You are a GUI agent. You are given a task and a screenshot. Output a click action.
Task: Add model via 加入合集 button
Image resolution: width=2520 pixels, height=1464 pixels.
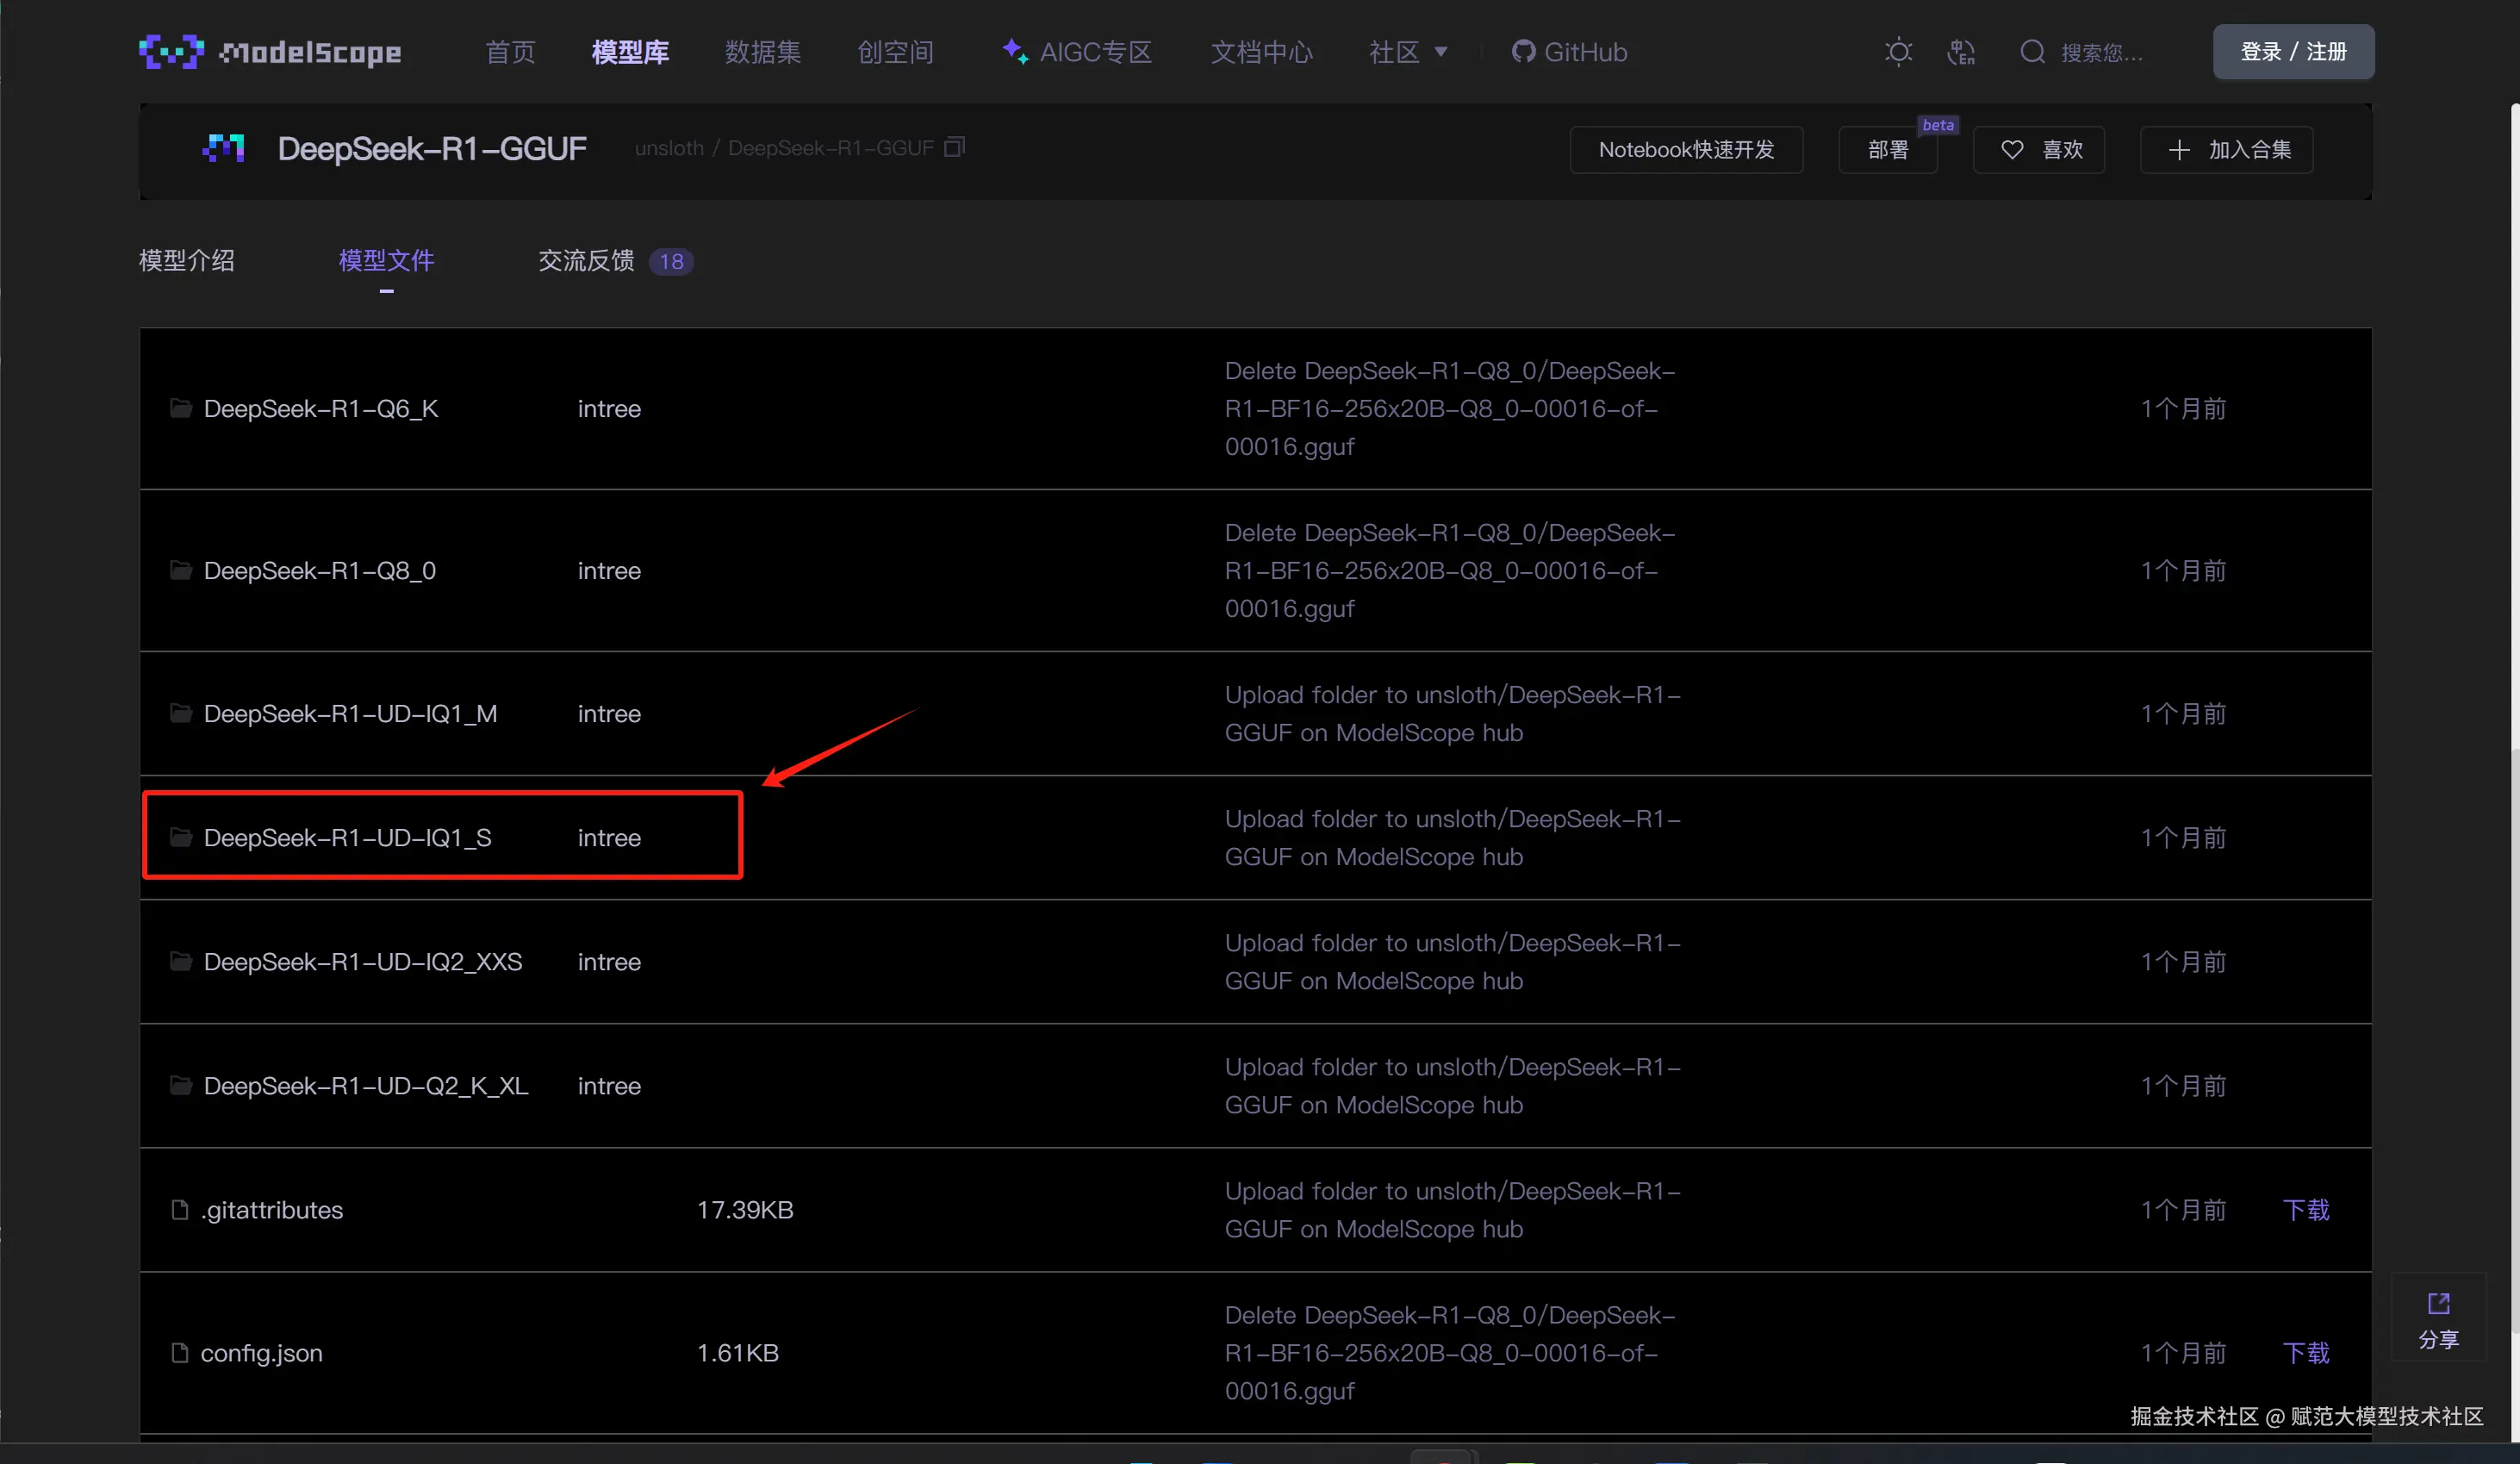(2227, 150)
